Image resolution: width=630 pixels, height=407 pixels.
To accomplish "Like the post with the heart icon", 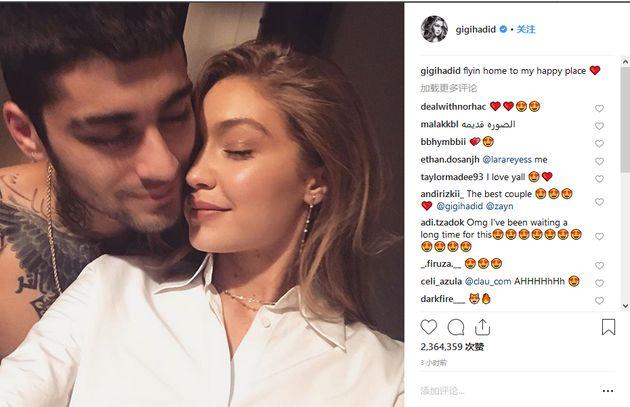I will (x=428, y=327).
